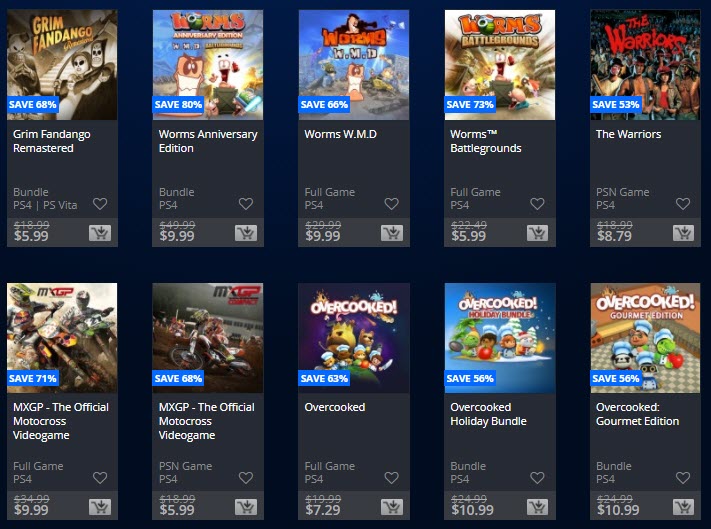711x529 pixels.
Task: Open the Worms Battlegrounds title link
Action: tap(486, 141)
